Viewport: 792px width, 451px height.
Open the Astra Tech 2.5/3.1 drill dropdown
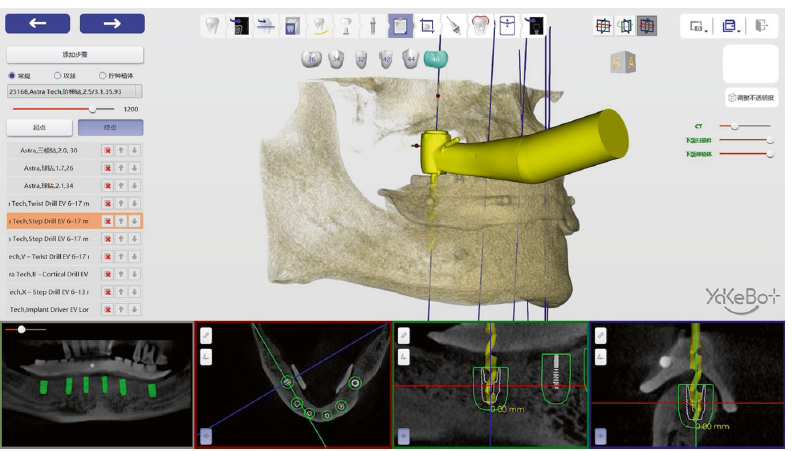75,91
